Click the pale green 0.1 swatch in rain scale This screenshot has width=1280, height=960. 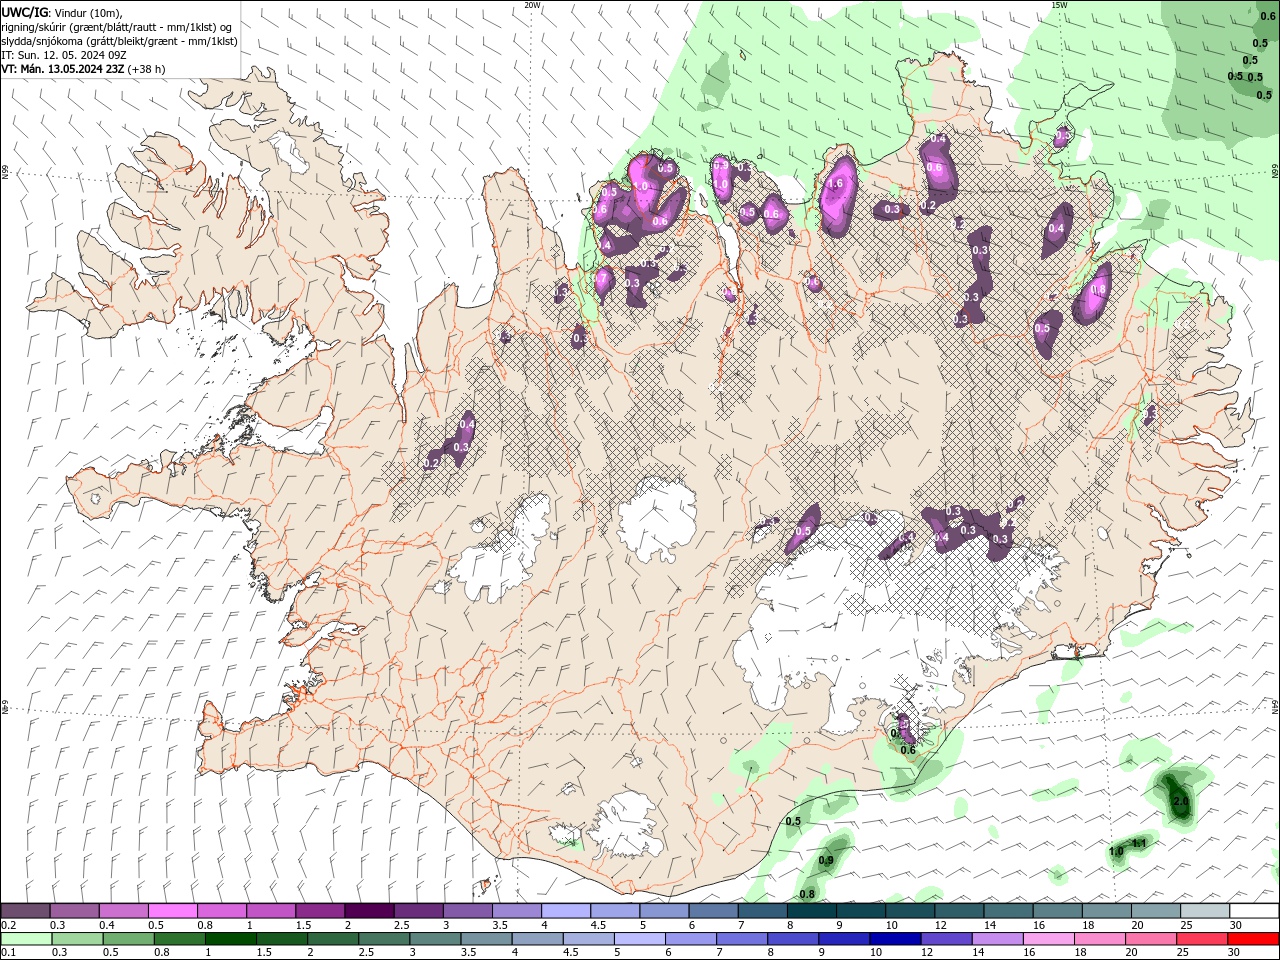tap(26, 939)
